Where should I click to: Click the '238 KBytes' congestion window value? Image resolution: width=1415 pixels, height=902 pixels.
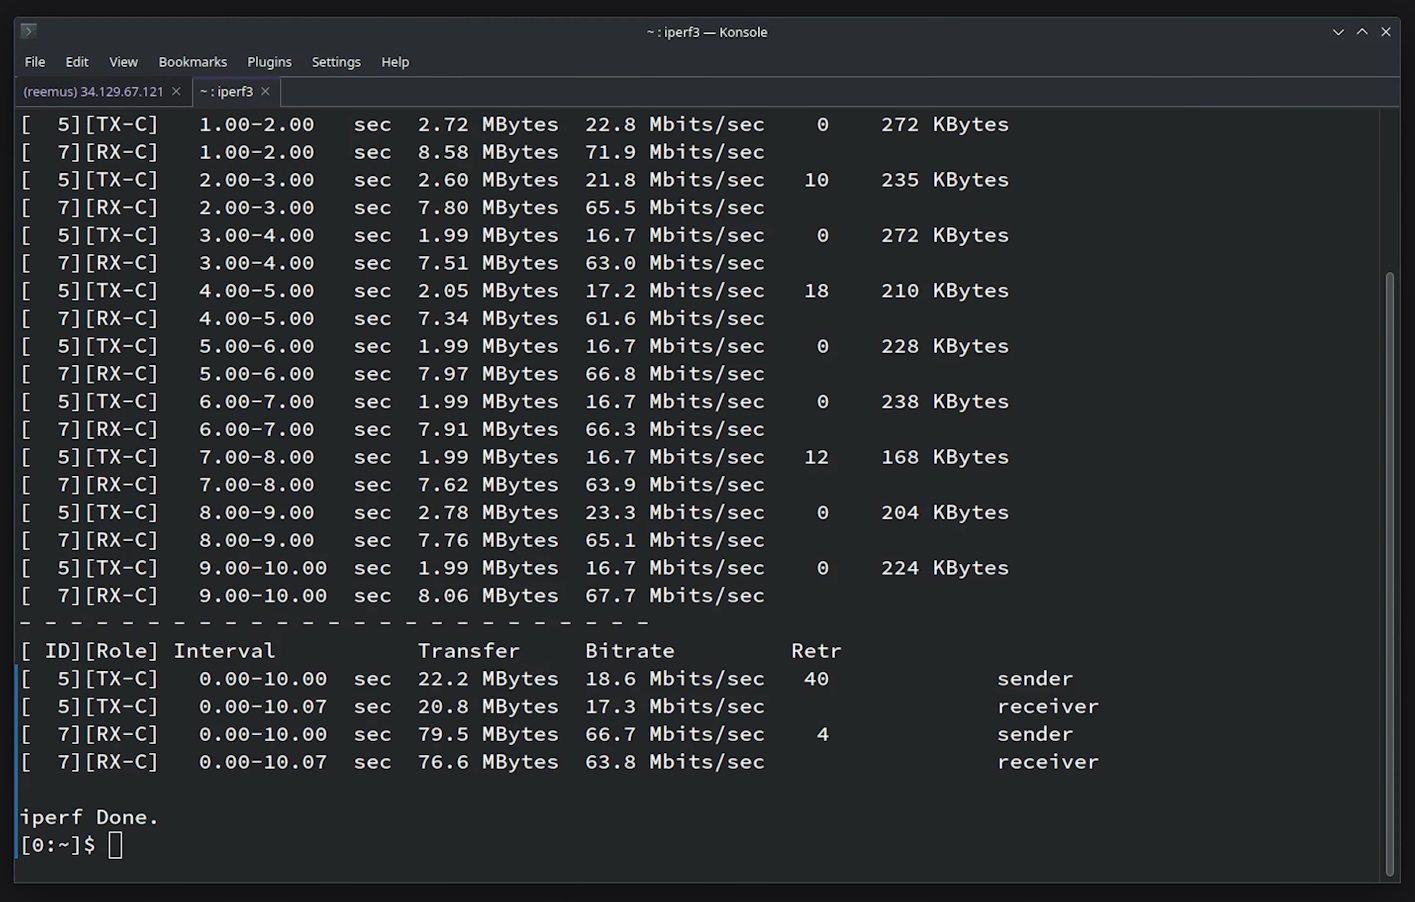945,402
